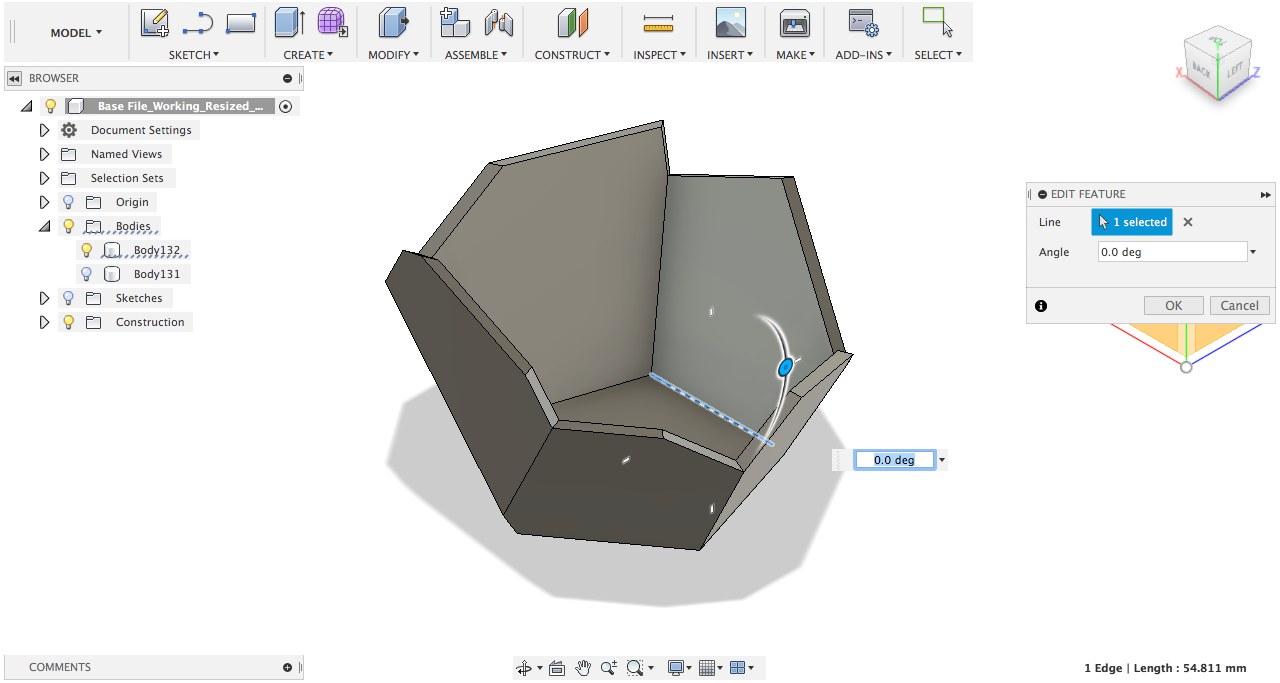The width and height of the screenshot is (1280, 683).
Task: Click the info icon in Edit Feature dialog
Action: (x=1041, y=306)
